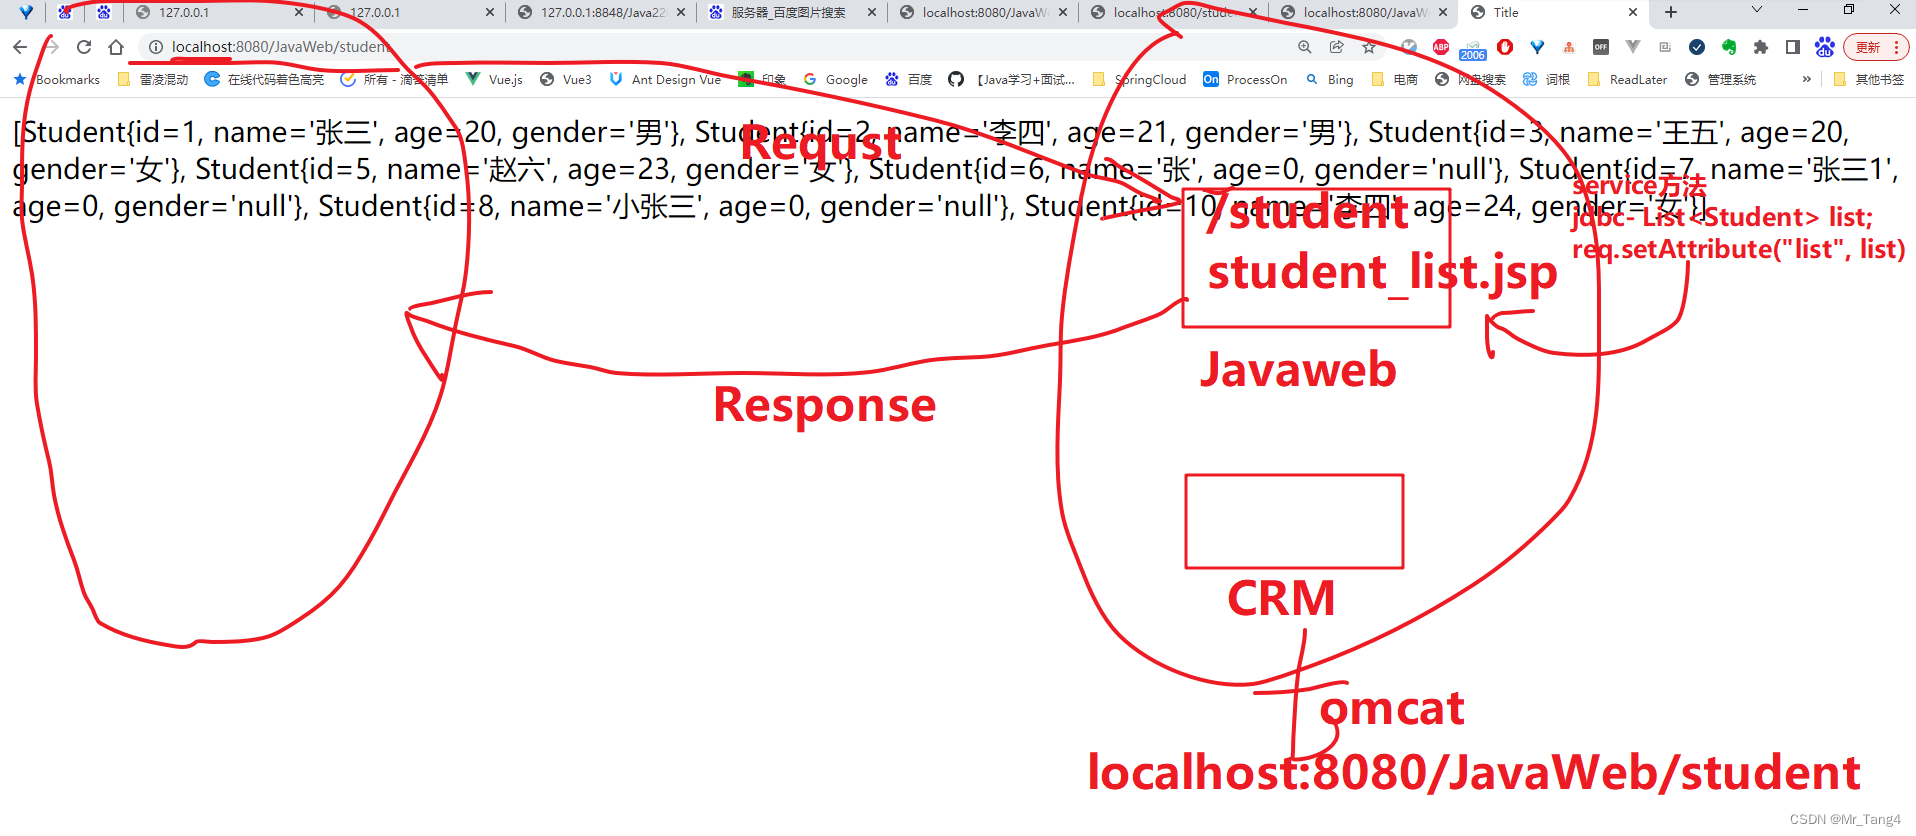Open the red stop-hand AdBlock extension
Screen dimensions: 1916x836
point(1505,47)
